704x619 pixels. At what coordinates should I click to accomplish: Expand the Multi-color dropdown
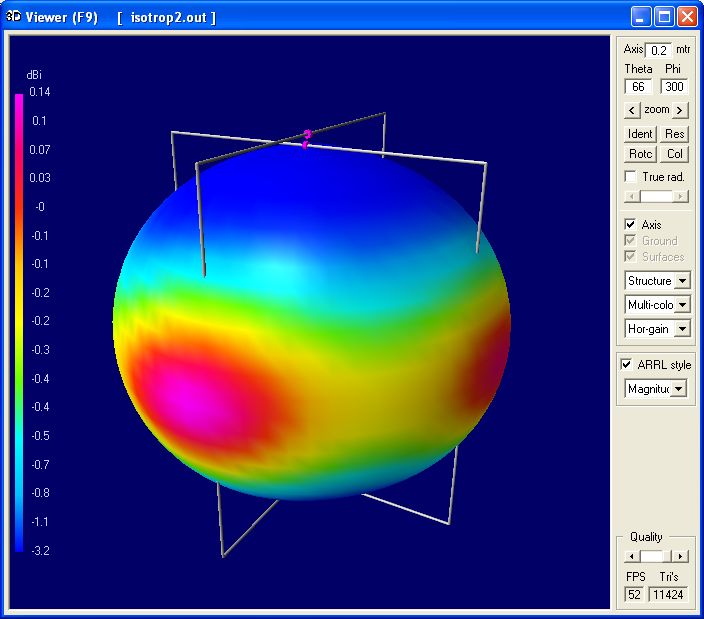(682, 305)
